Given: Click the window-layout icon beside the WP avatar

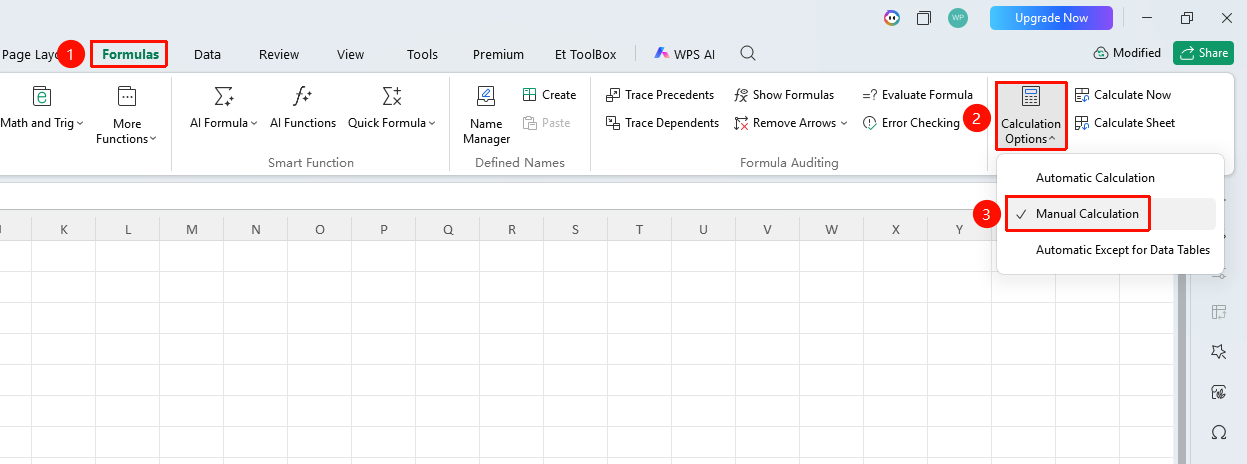Looking at the screenshot, I should tap(924, 18).
